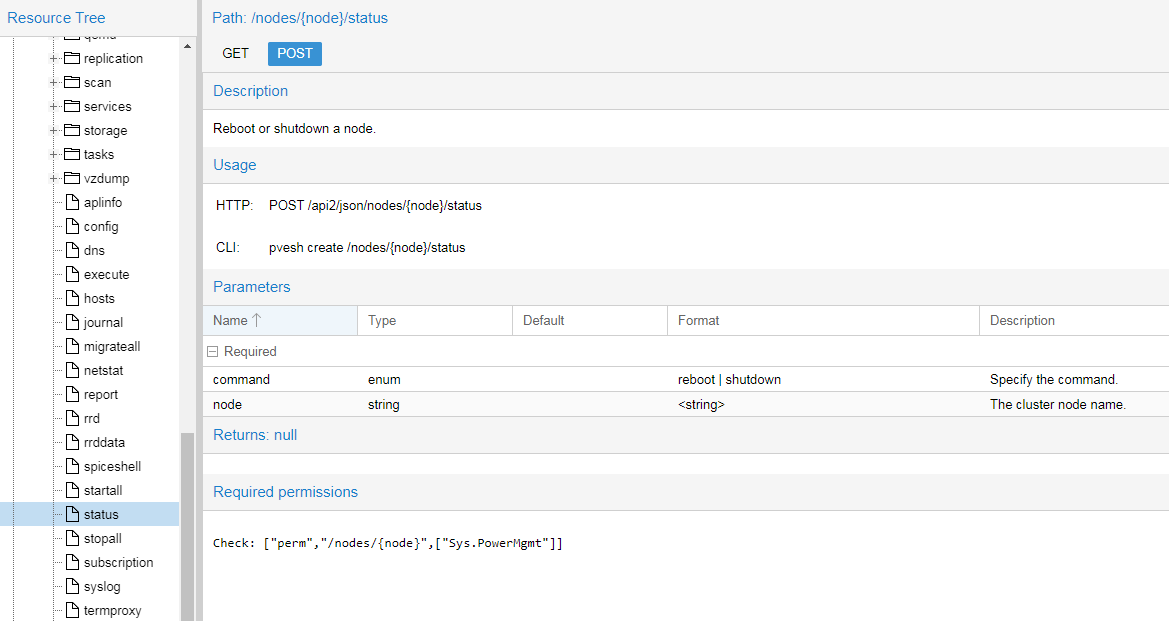Image resolution: width=1169 pixels, height=621 pixels.
Task: Click the termproxy file icon
Action: coord(72,610)
